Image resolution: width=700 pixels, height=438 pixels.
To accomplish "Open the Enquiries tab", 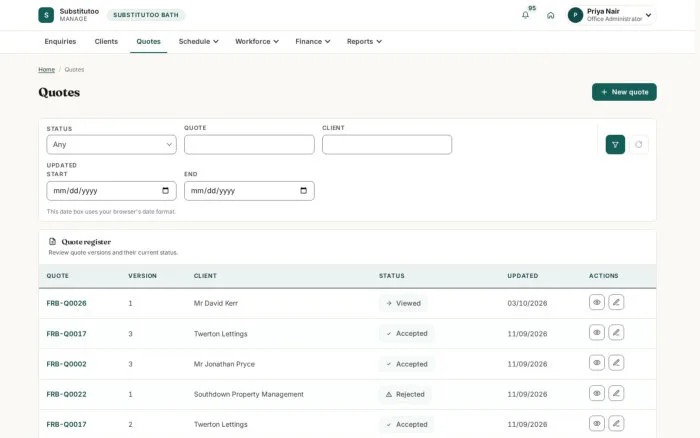I will (x=60, y=42).
